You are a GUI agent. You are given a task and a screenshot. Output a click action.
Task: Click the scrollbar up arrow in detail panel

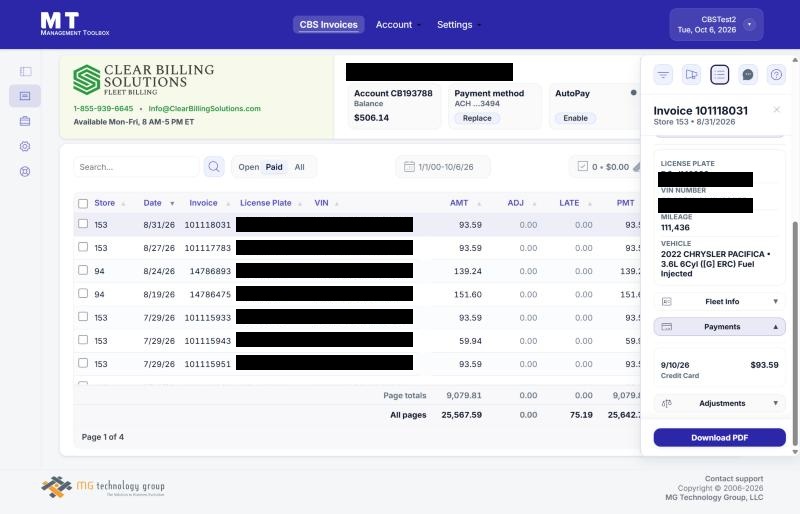click(795, 60)
